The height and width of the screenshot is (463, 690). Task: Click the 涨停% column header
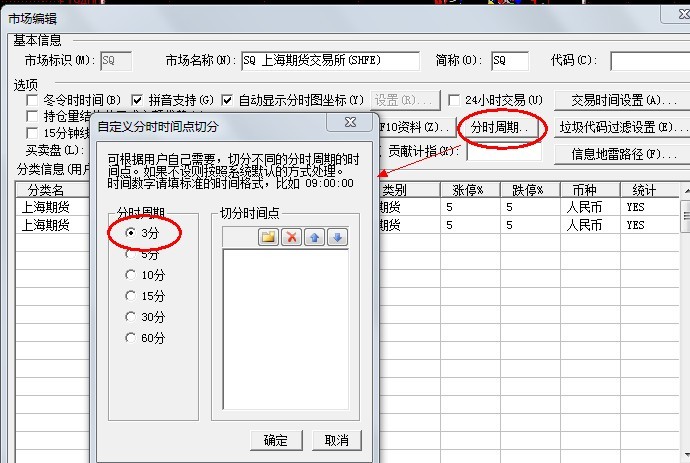470,190
